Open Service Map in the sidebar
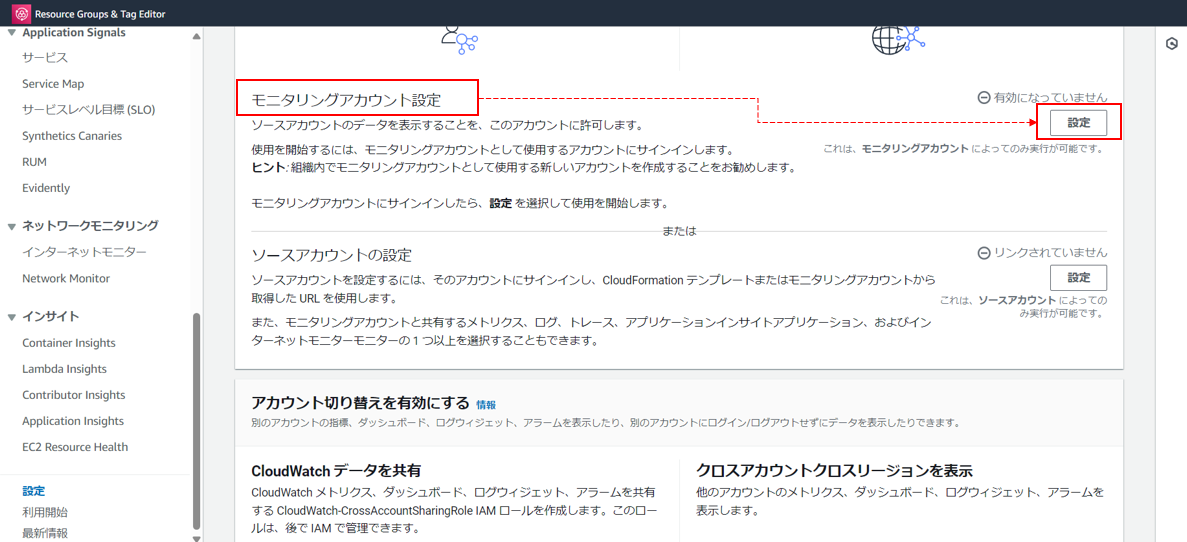 click(x=53, y=83)
